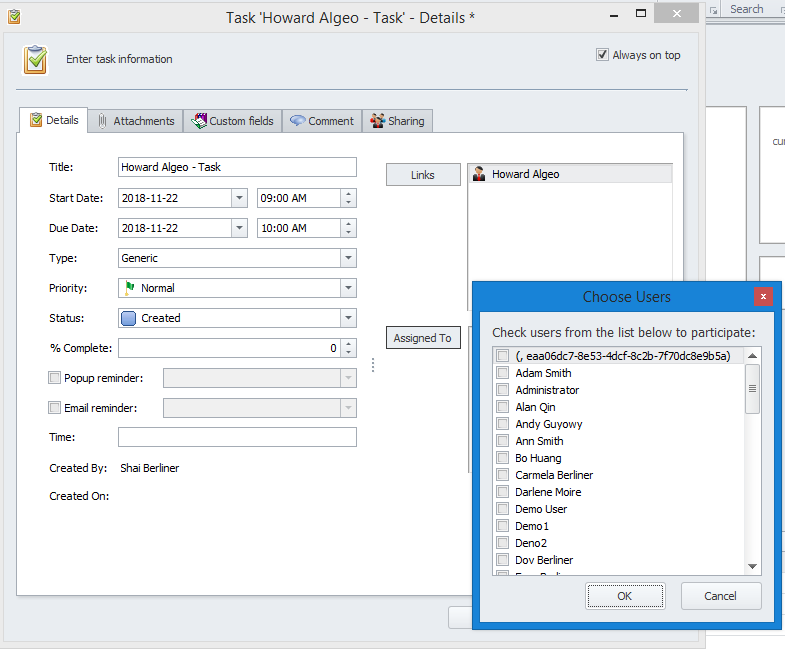Expand the Status dropdown arrow

348,318
